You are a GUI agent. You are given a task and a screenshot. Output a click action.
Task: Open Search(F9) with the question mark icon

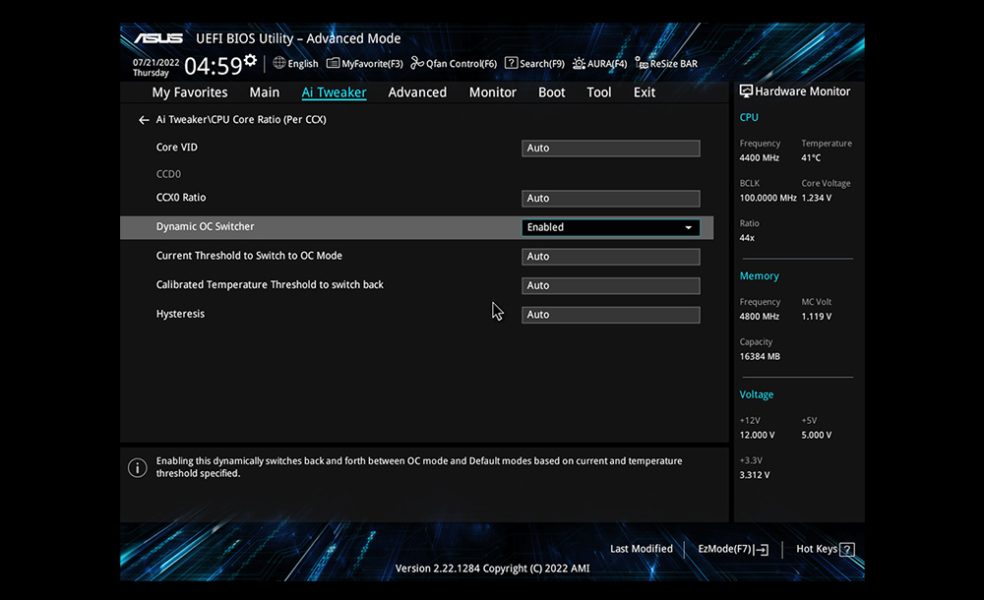point(511,63)
